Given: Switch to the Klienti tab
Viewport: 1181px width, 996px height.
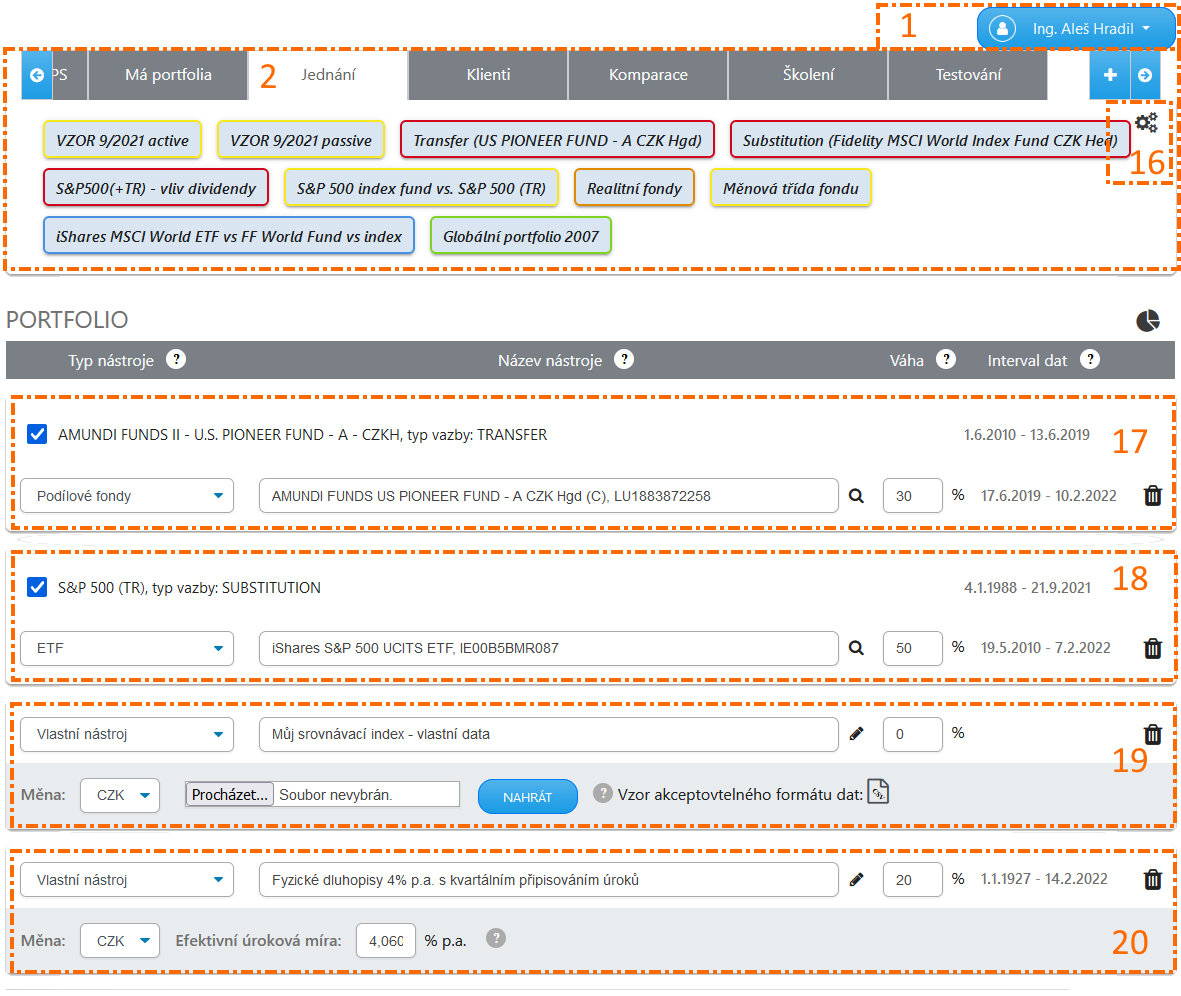Looking at the screenshot, I should tap(488, 75).
